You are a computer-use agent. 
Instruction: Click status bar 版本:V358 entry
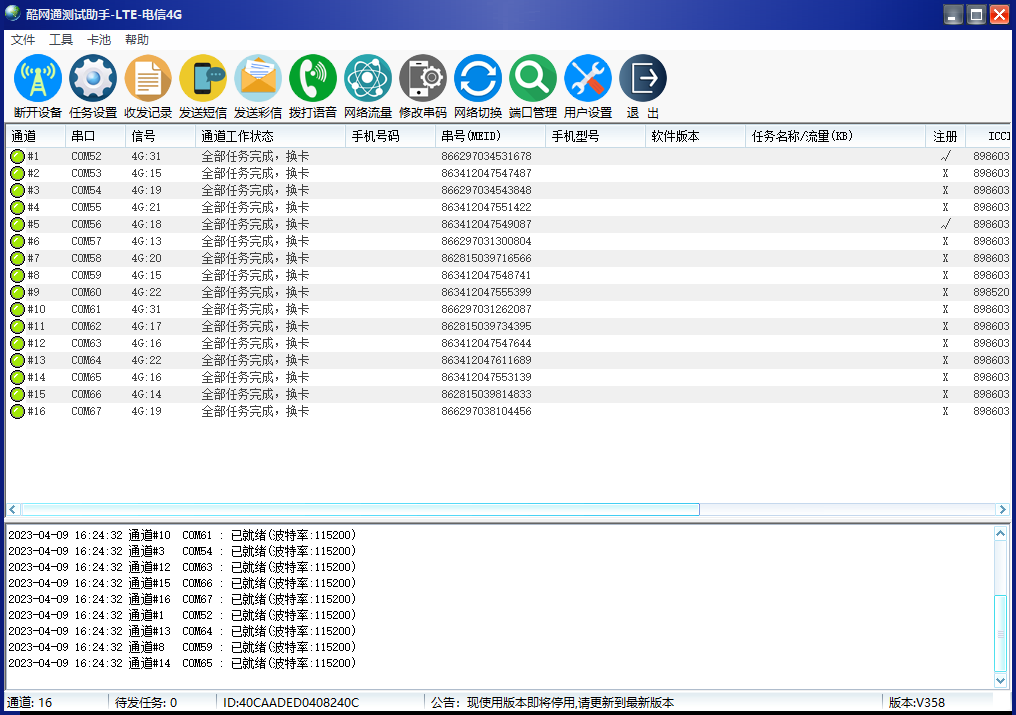(x=916, y=703)
